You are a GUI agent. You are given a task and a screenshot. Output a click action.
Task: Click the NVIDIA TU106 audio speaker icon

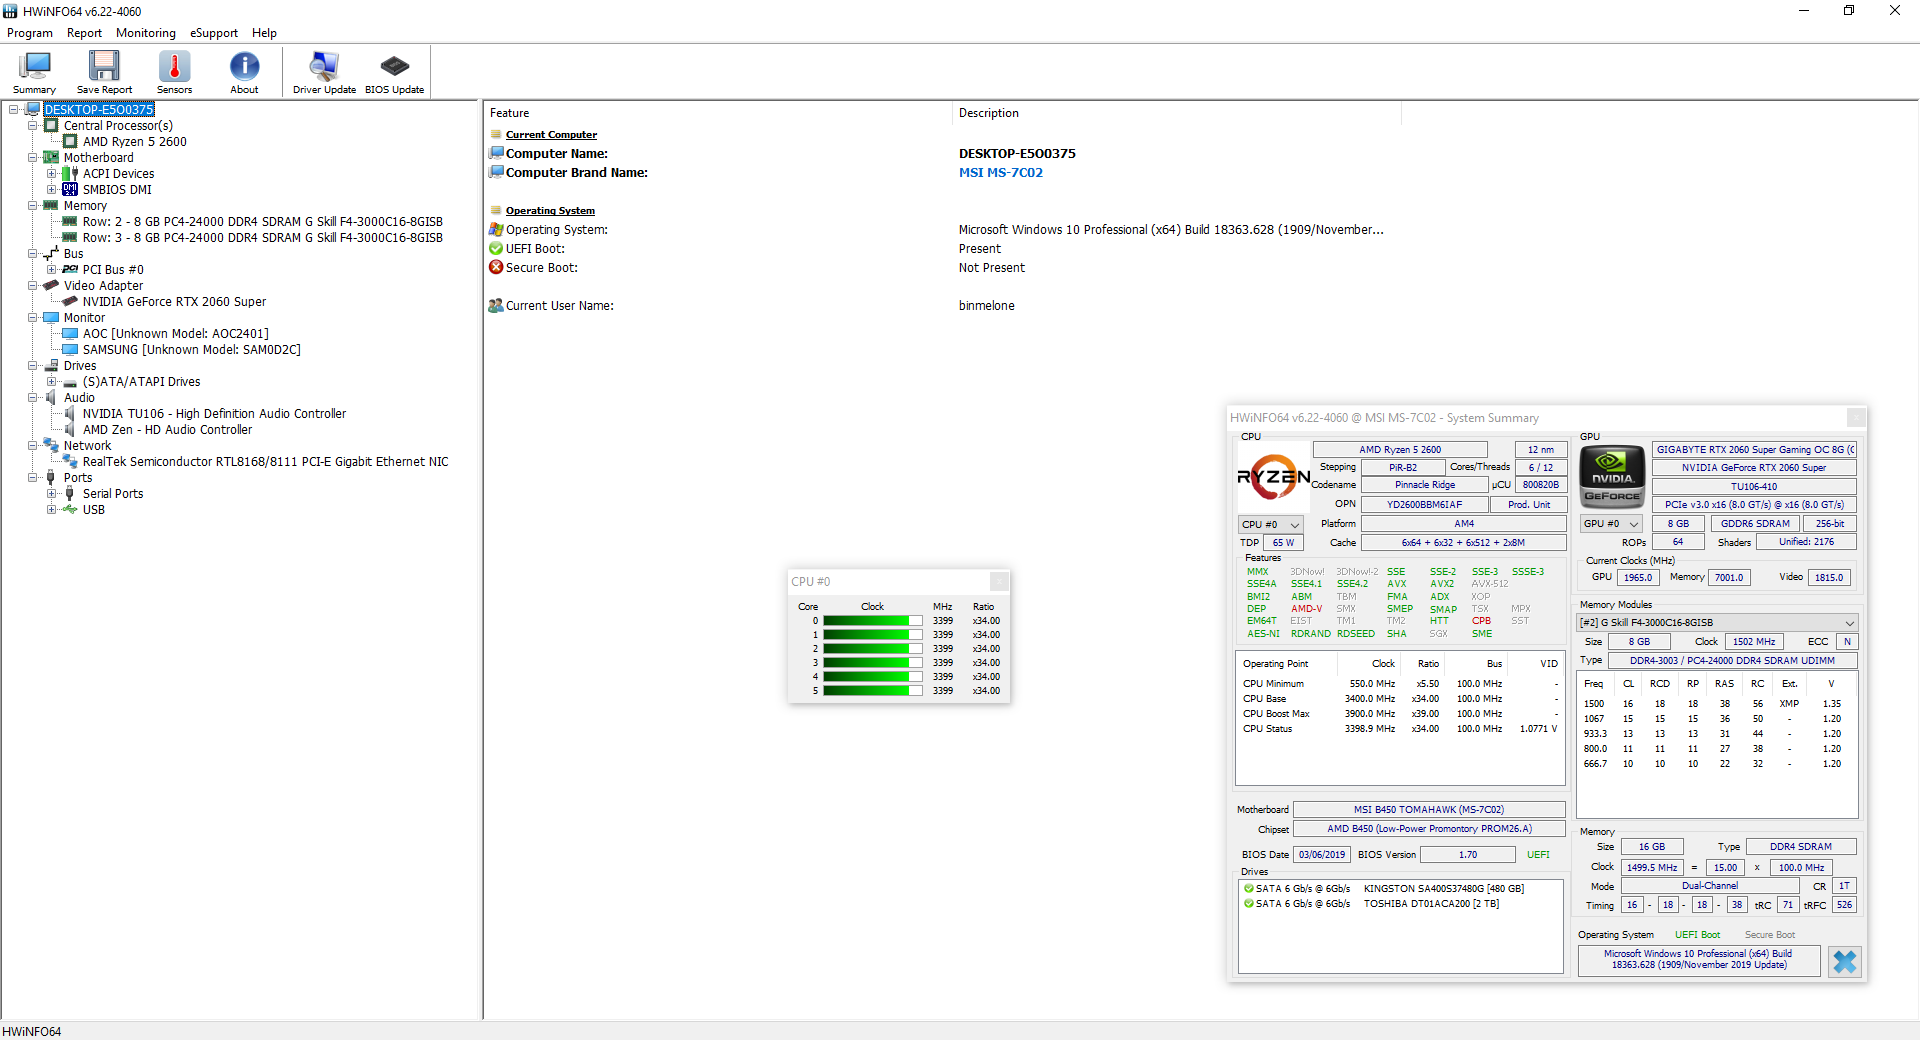70,414
